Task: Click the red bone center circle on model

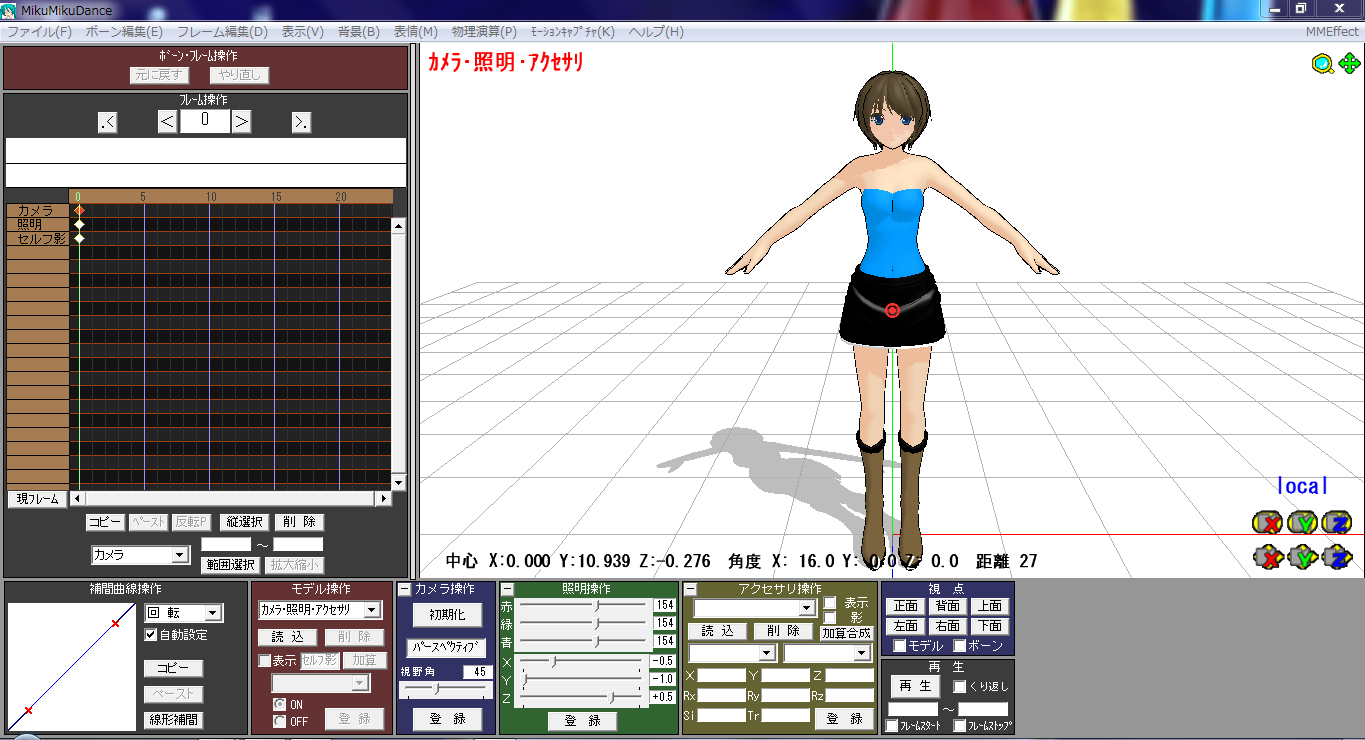Action: point(892,310)
